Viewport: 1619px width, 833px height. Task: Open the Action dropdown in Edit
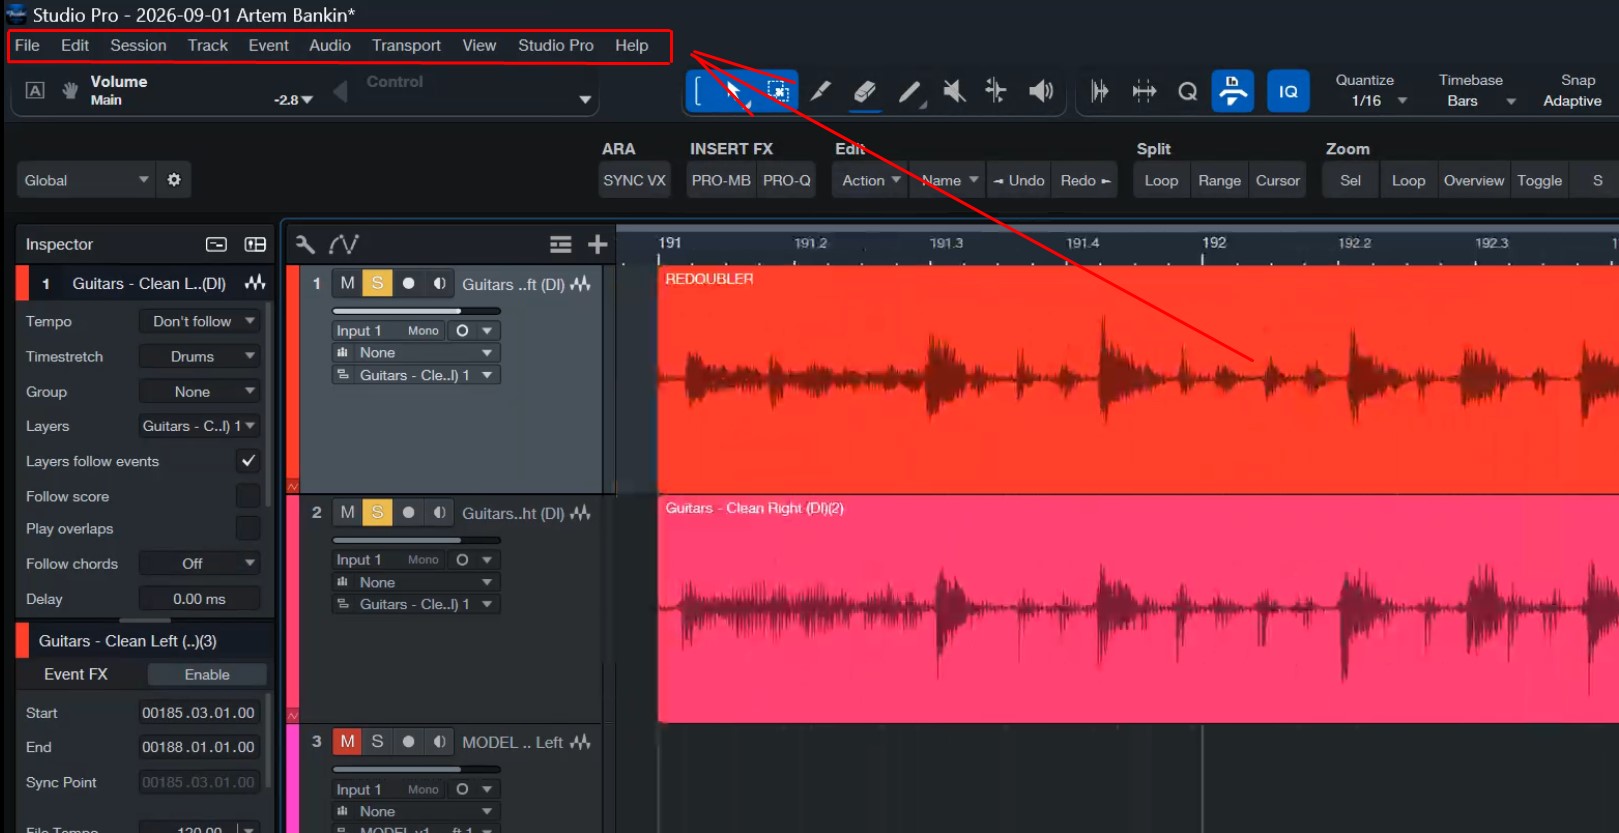870,180
